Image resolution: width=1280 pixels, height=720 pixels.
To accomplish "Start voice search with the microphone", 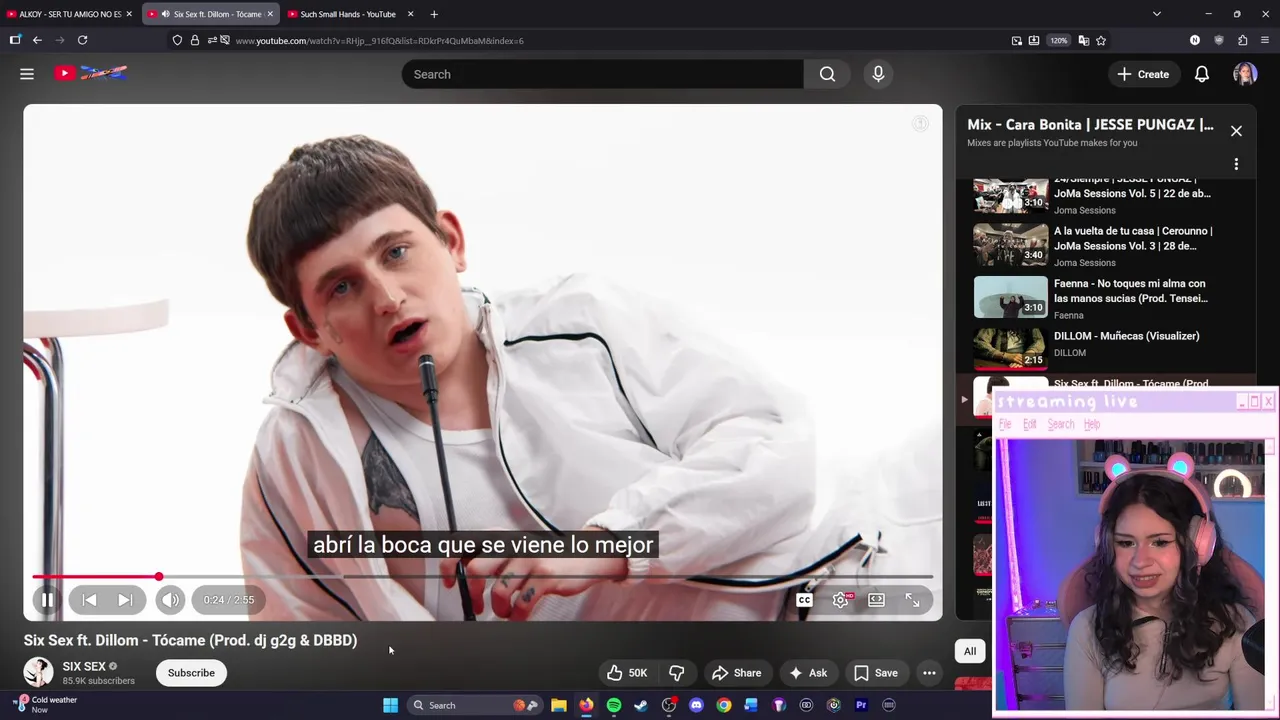I will tap(878, 74).
